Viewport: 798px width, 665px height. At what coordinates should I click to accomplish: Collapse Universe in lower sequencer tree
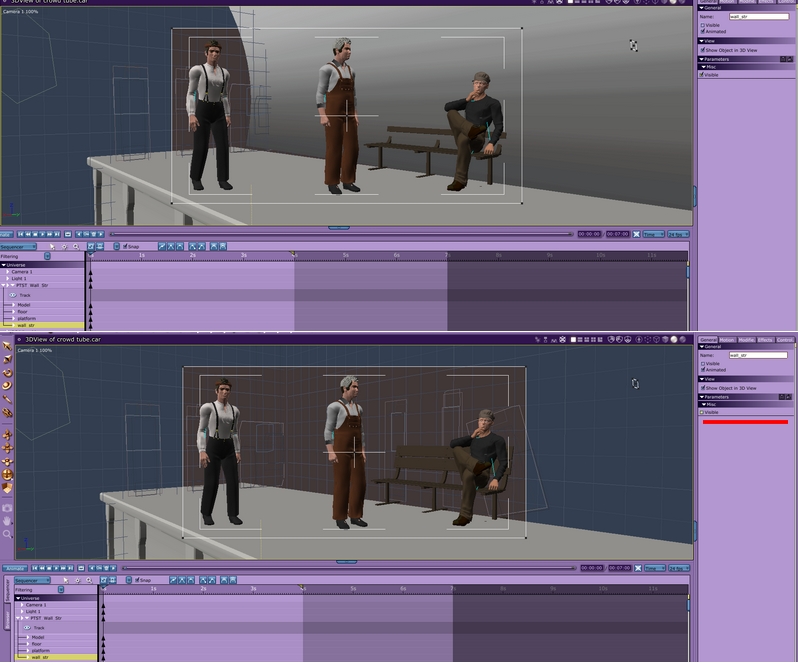[x=18, y=598]
